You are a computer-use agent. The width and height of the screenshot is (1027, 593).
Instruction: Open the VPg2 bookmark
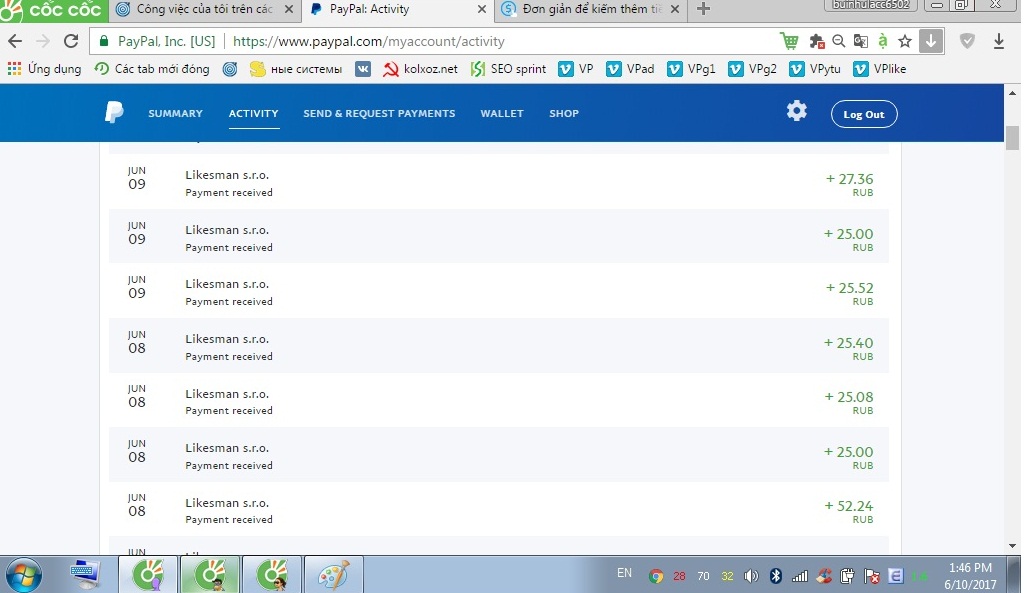(752, 69)
